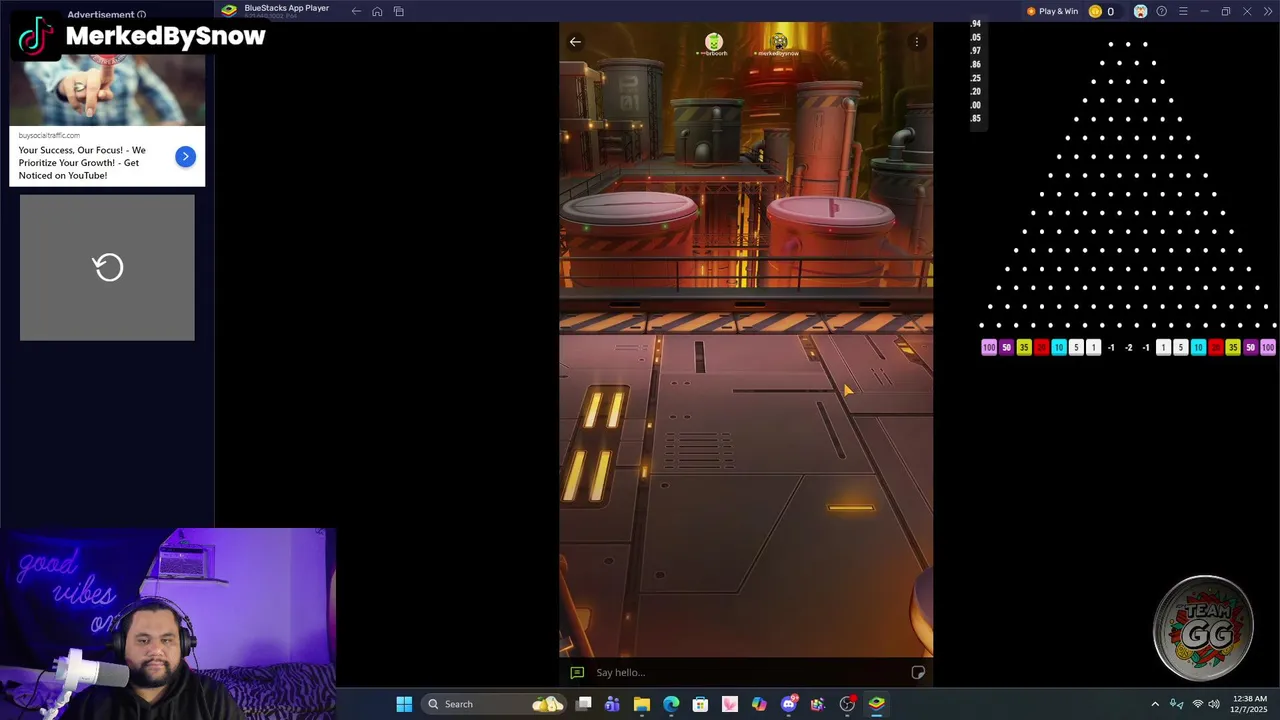This screenshot has width=1280, height=720.
Task: Open the Play & Win rewards
Action: click(1052, 11)
